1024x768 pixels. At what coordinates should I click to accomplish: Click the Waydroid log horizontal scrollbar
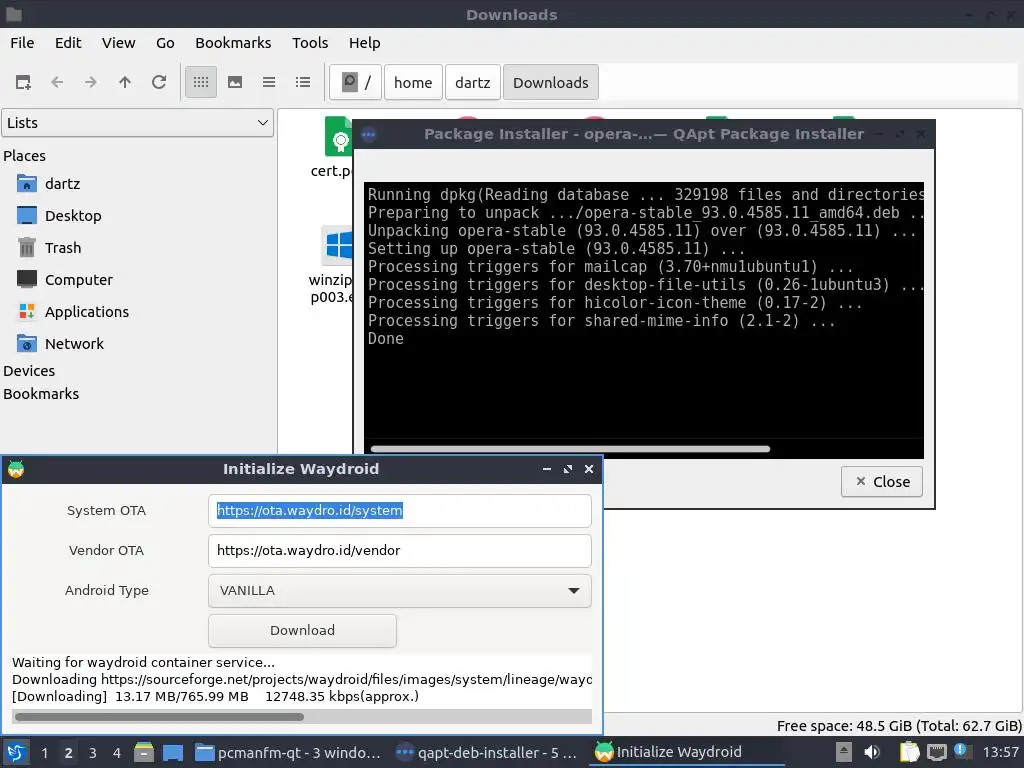(x=159, y=717)
